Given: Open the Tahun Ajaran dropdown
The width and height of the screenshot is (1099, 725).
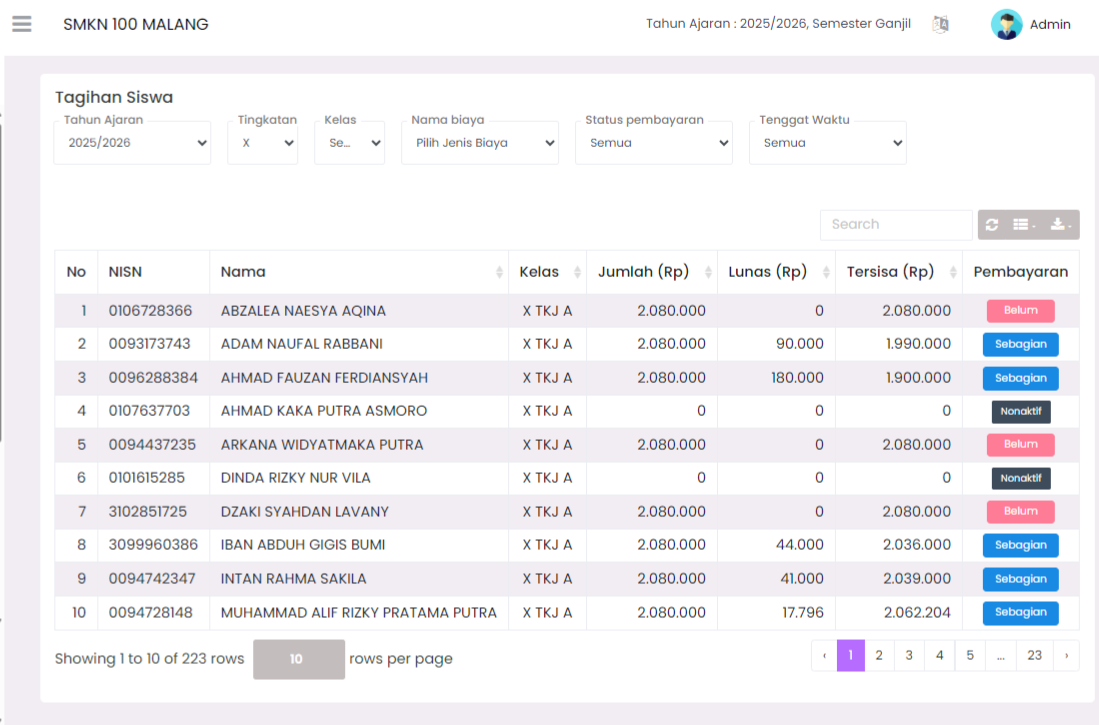Looking at the screenshot, I should click(132, 143).
